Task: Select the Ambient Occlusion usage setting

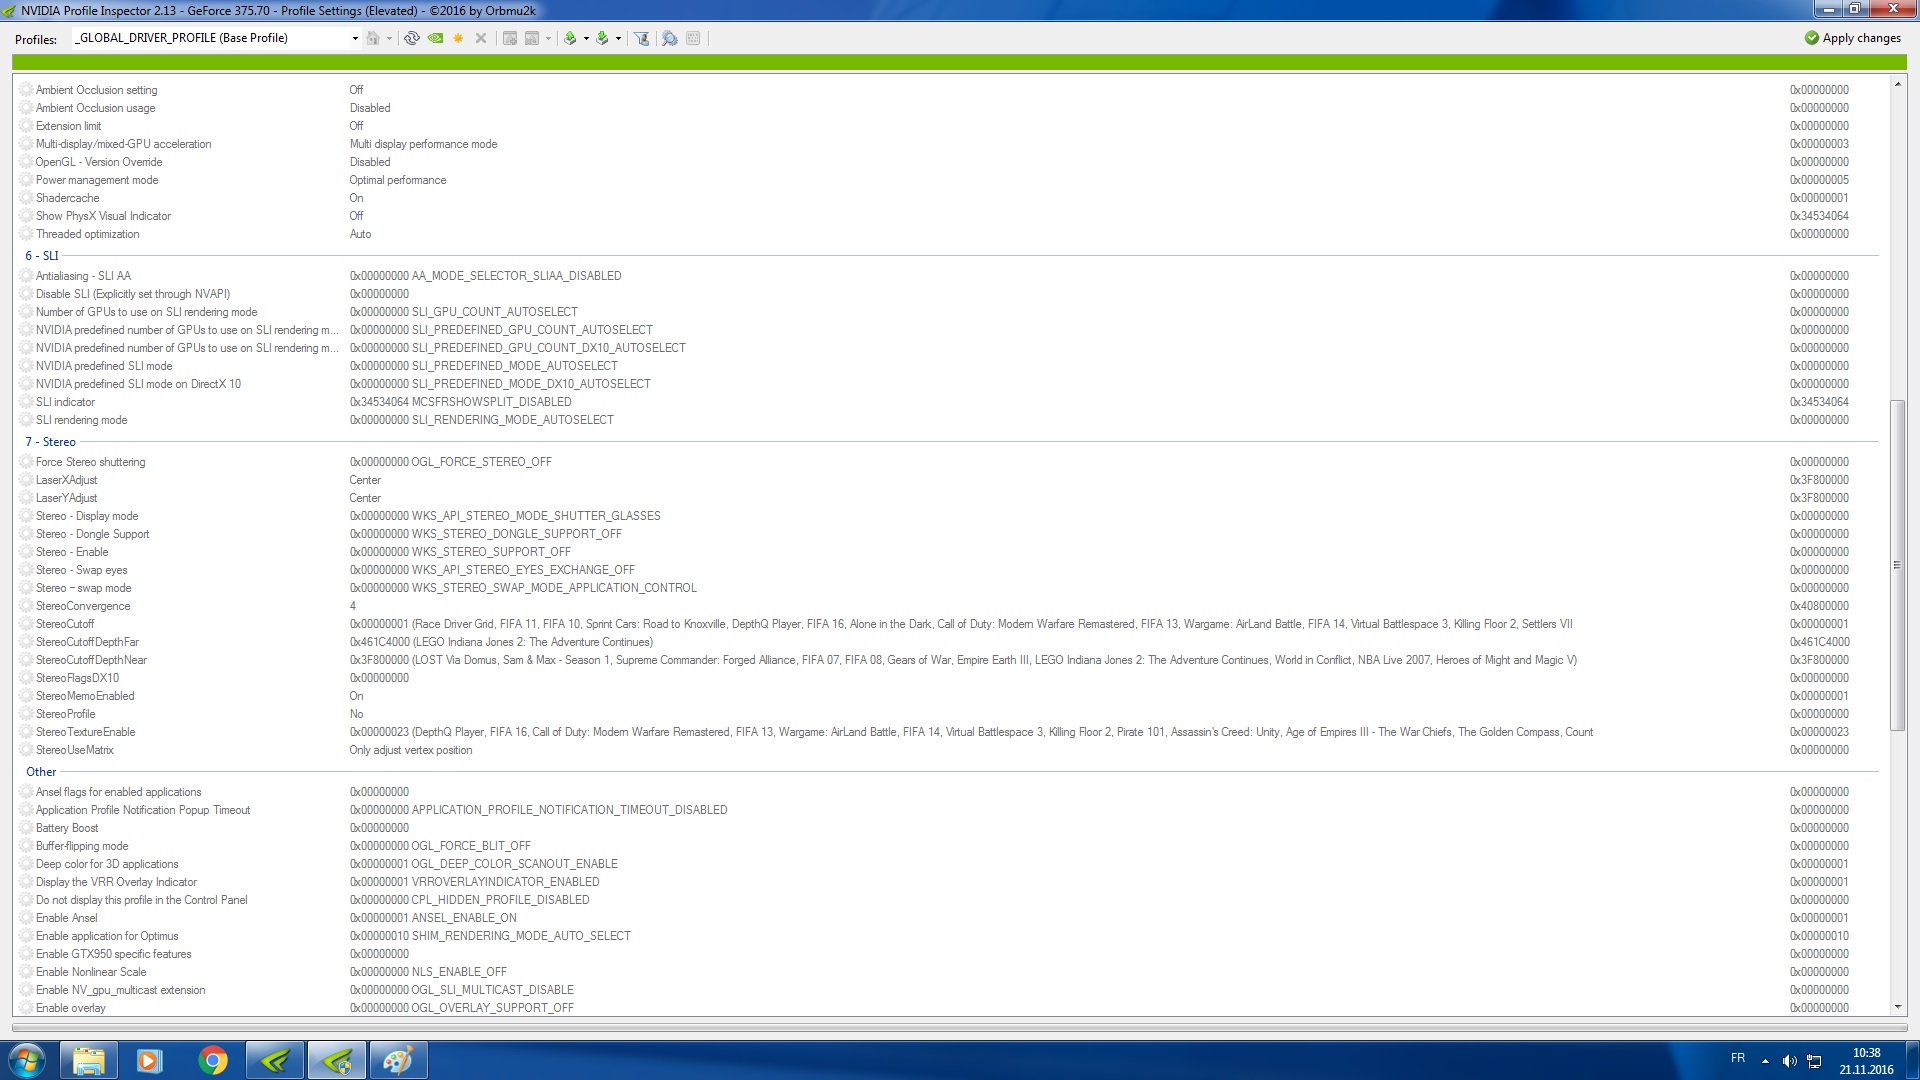Action: [948, 108]
